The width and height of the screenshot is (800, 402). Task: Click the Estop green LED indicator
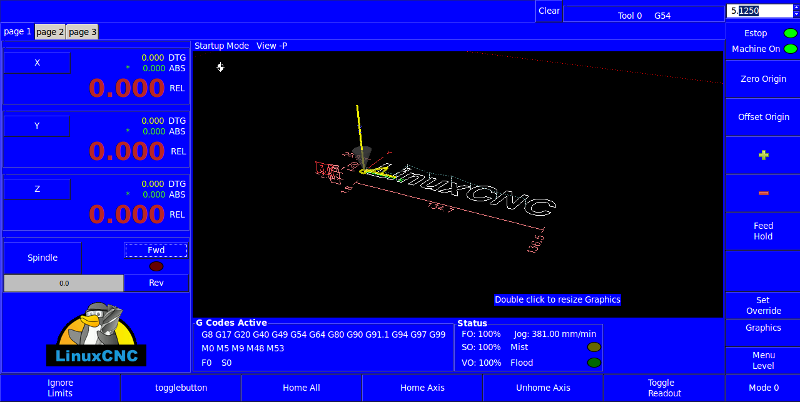[790, 34]
